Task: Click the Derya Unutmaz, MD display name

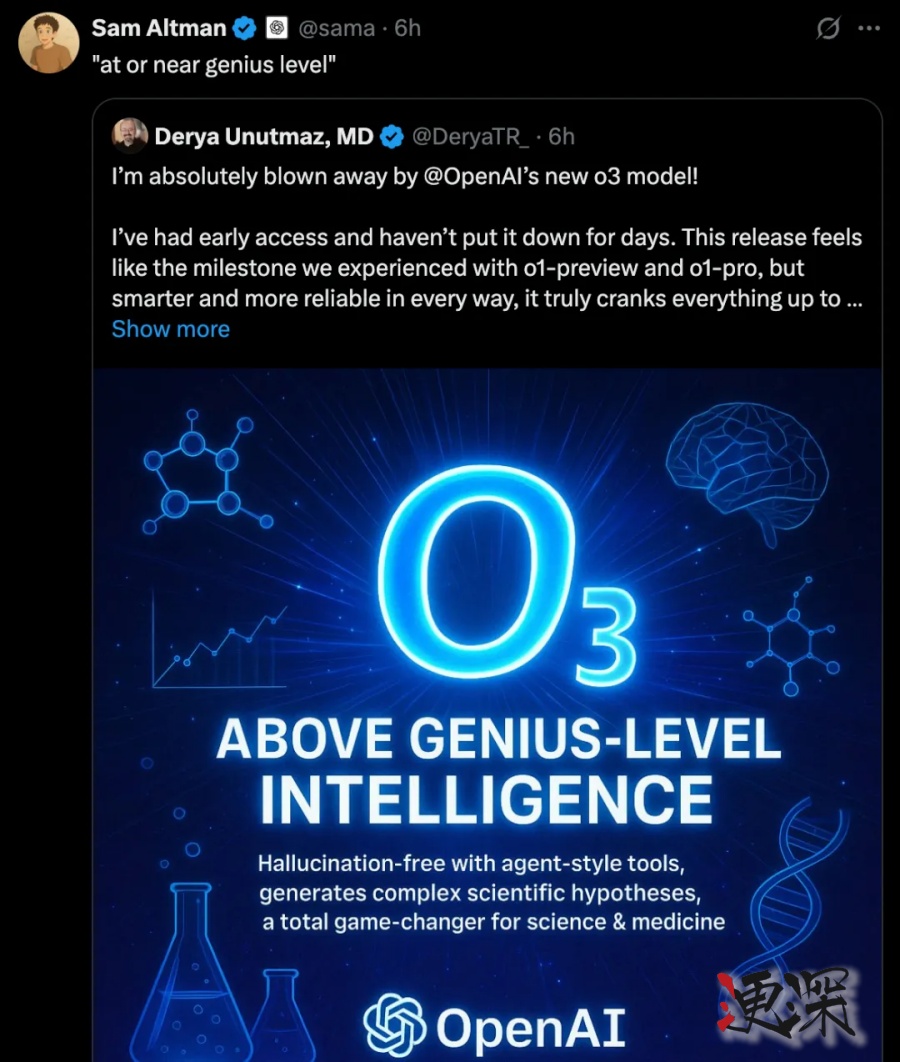Action: pos(263,136)
